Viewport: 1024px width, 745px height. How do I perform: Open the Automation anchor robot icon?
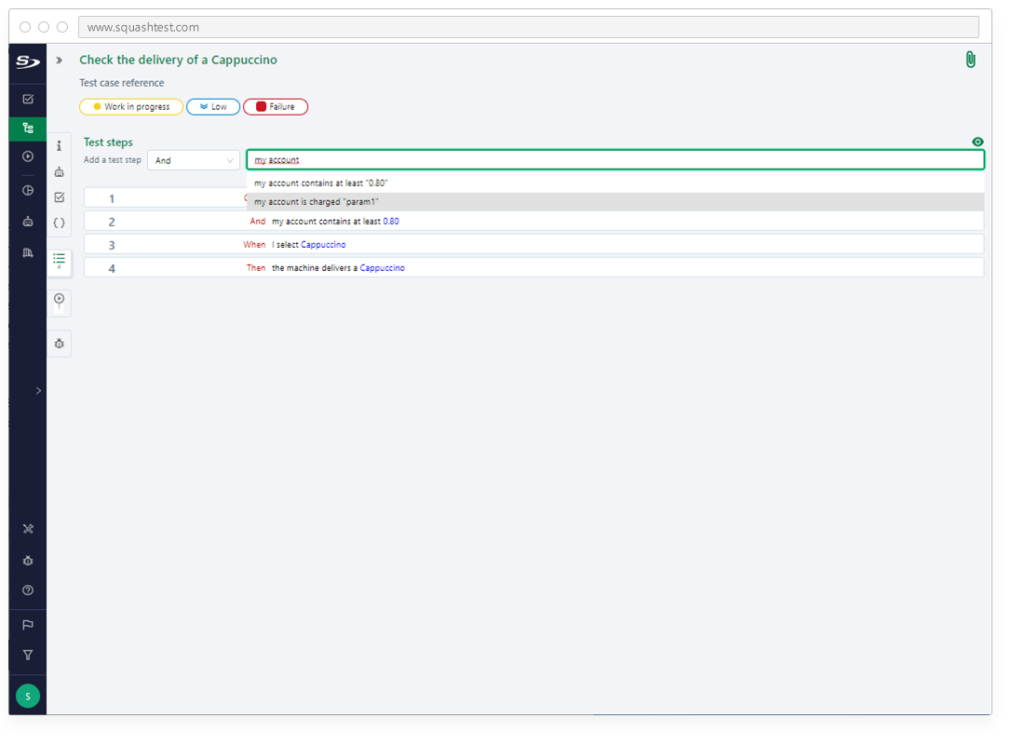pyautogui.click(x=59, y=172)
